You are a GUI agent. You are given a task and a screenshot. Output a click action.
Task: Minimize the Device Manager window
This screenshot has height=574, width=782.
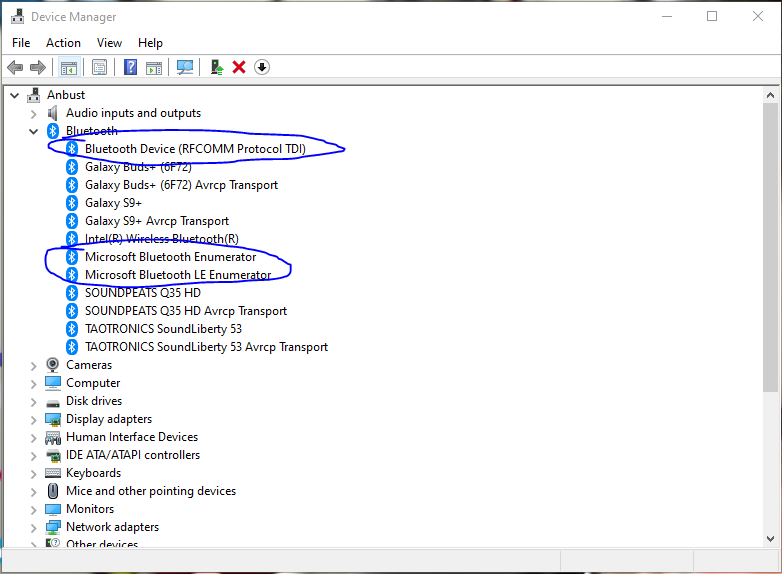click(667, 16)
